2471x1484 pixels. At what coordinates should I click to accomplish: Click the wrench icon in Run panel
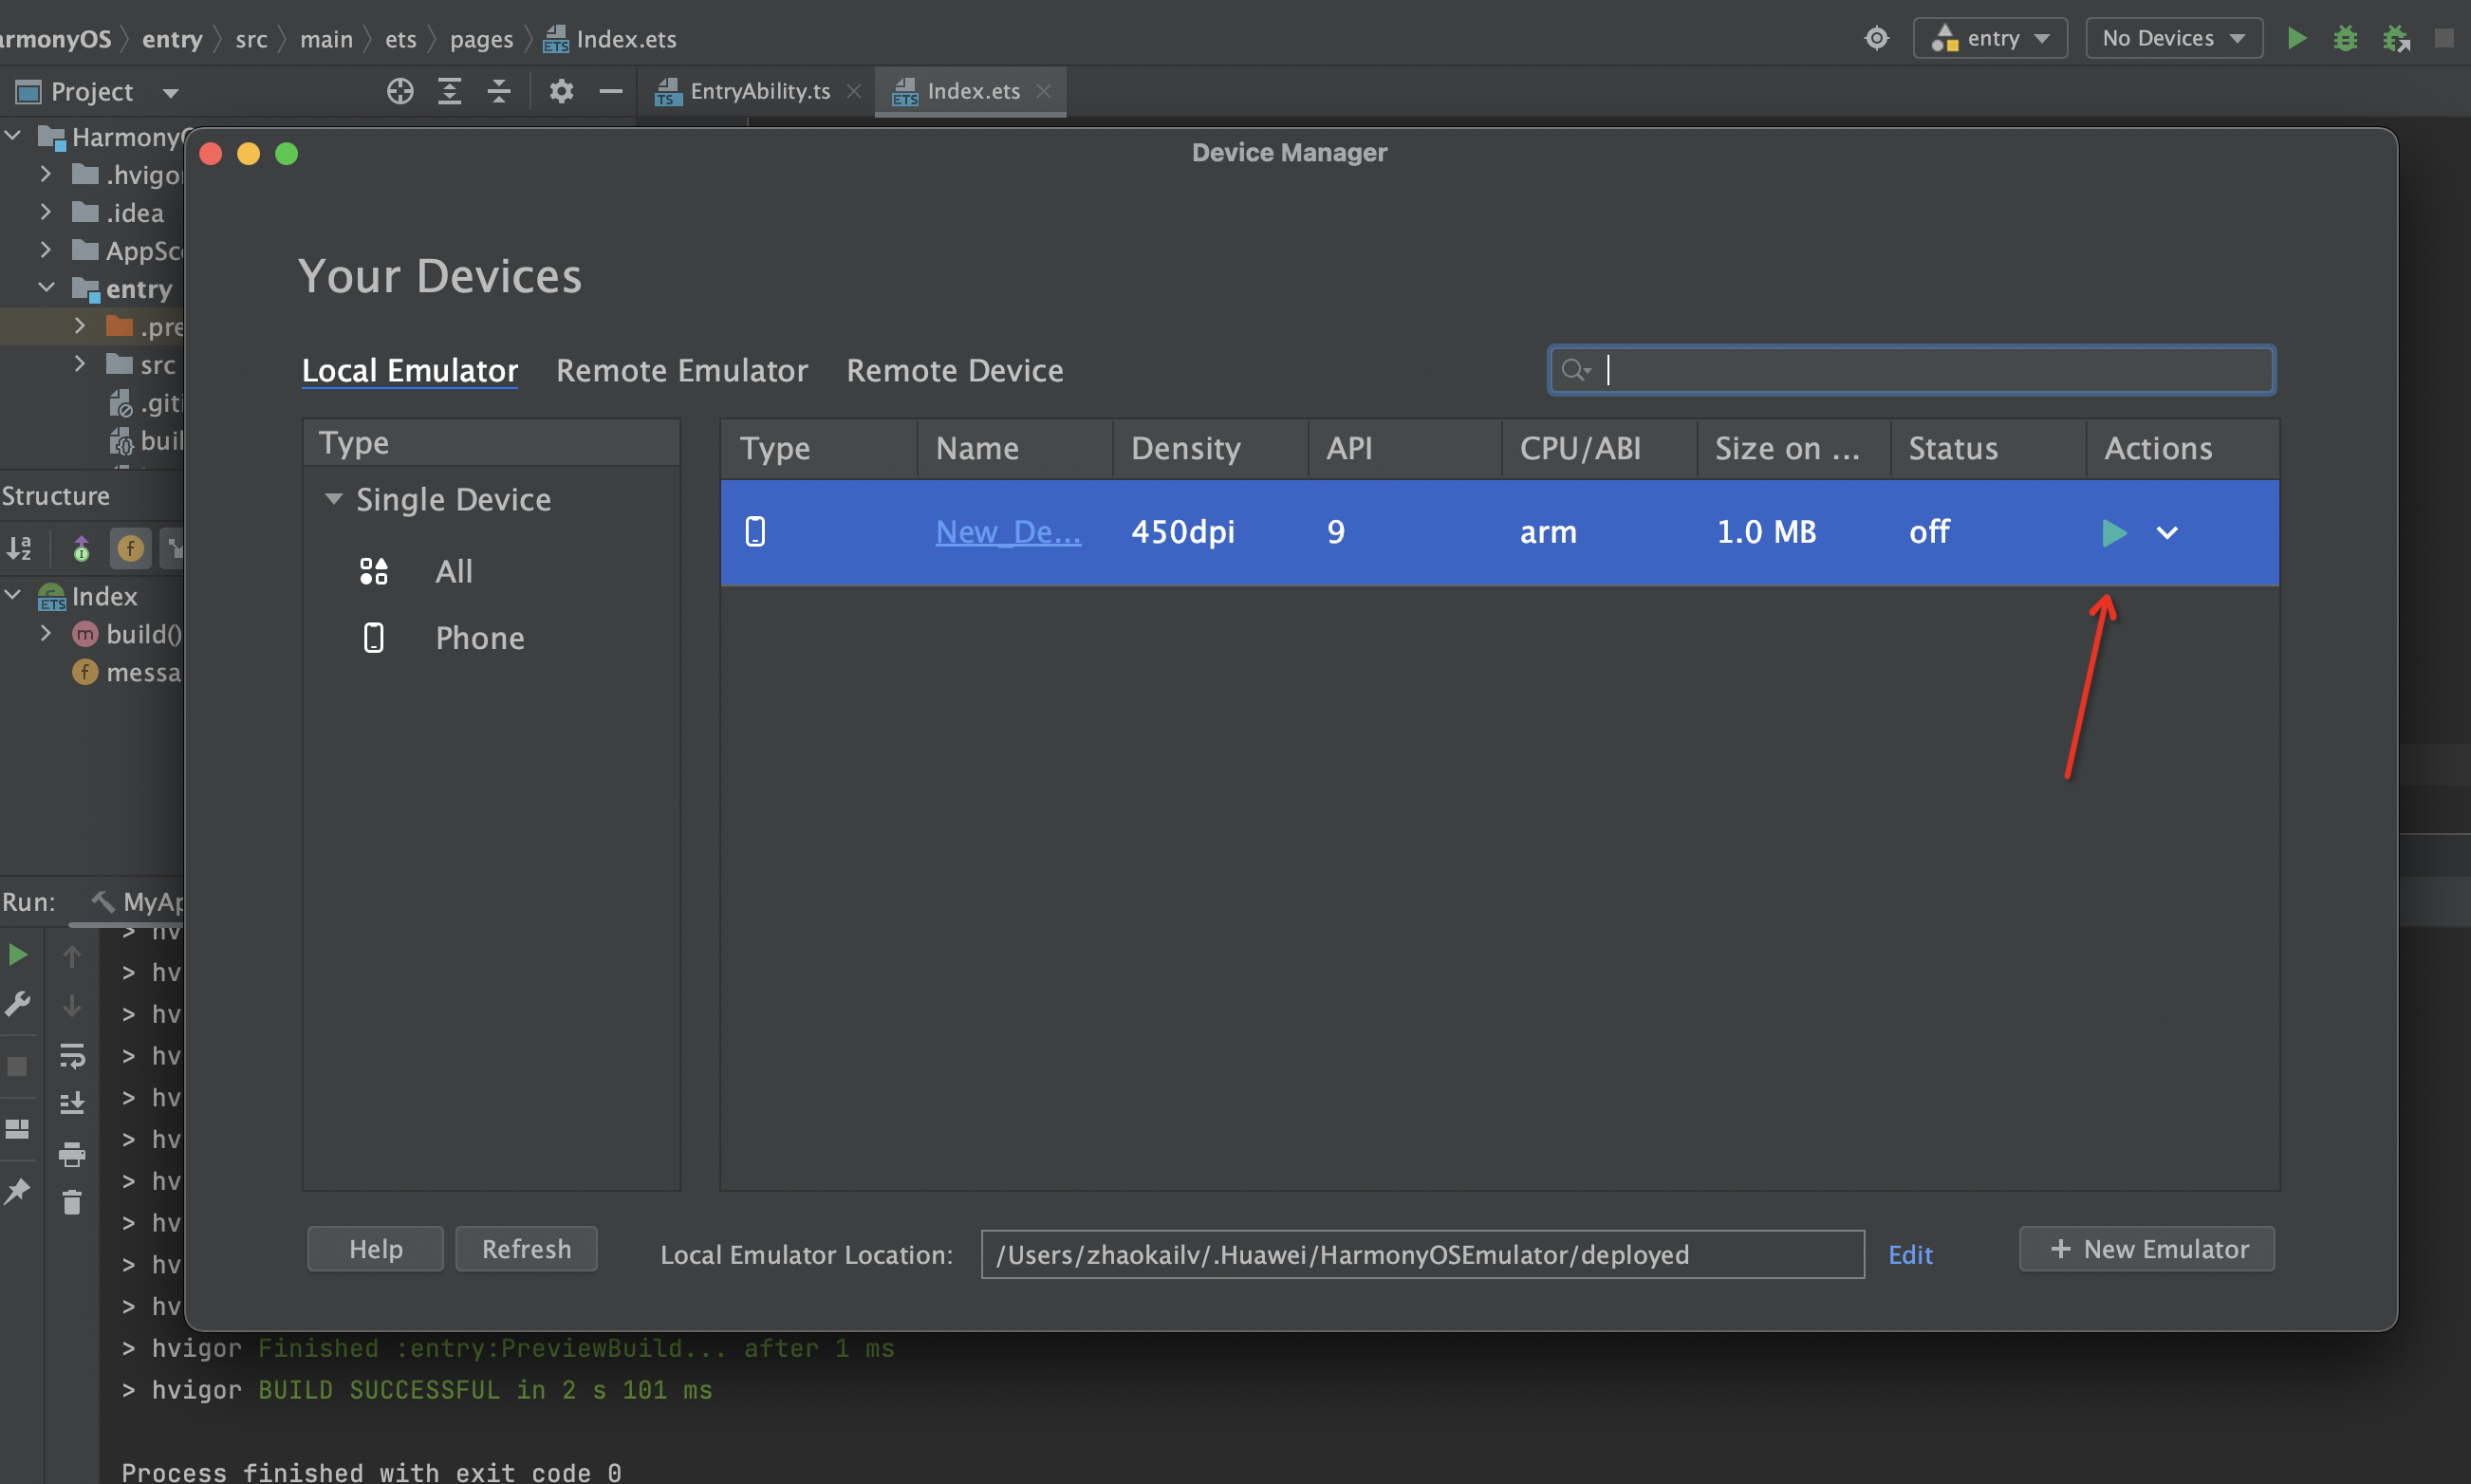(17, 1003)
